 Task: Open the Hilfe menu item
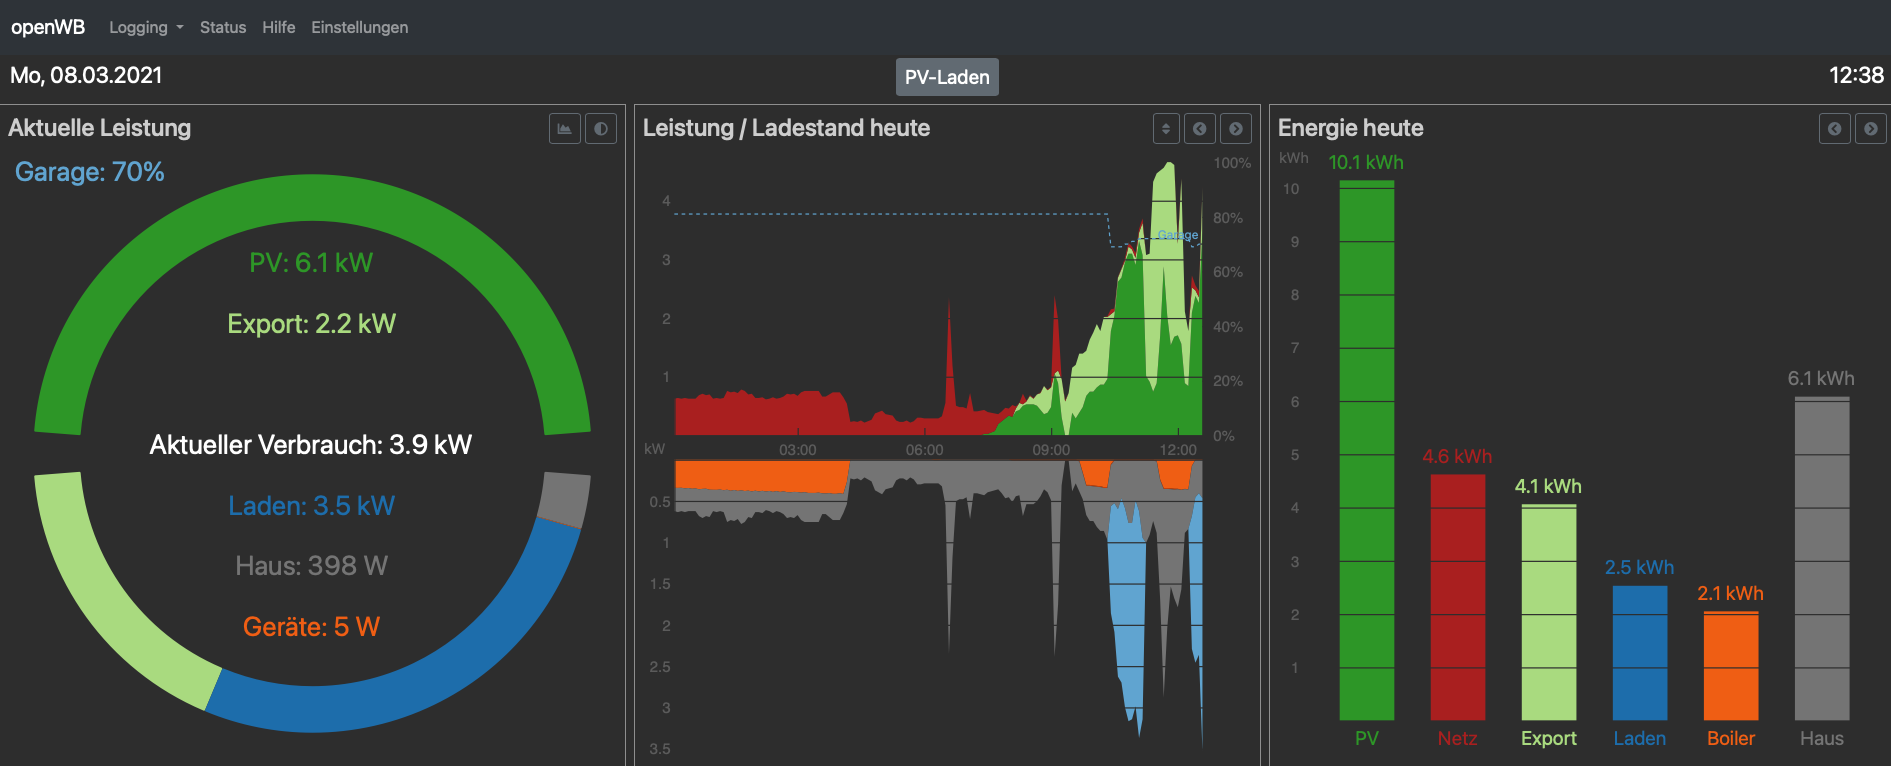pyautogui.click(x=279, y=27)
